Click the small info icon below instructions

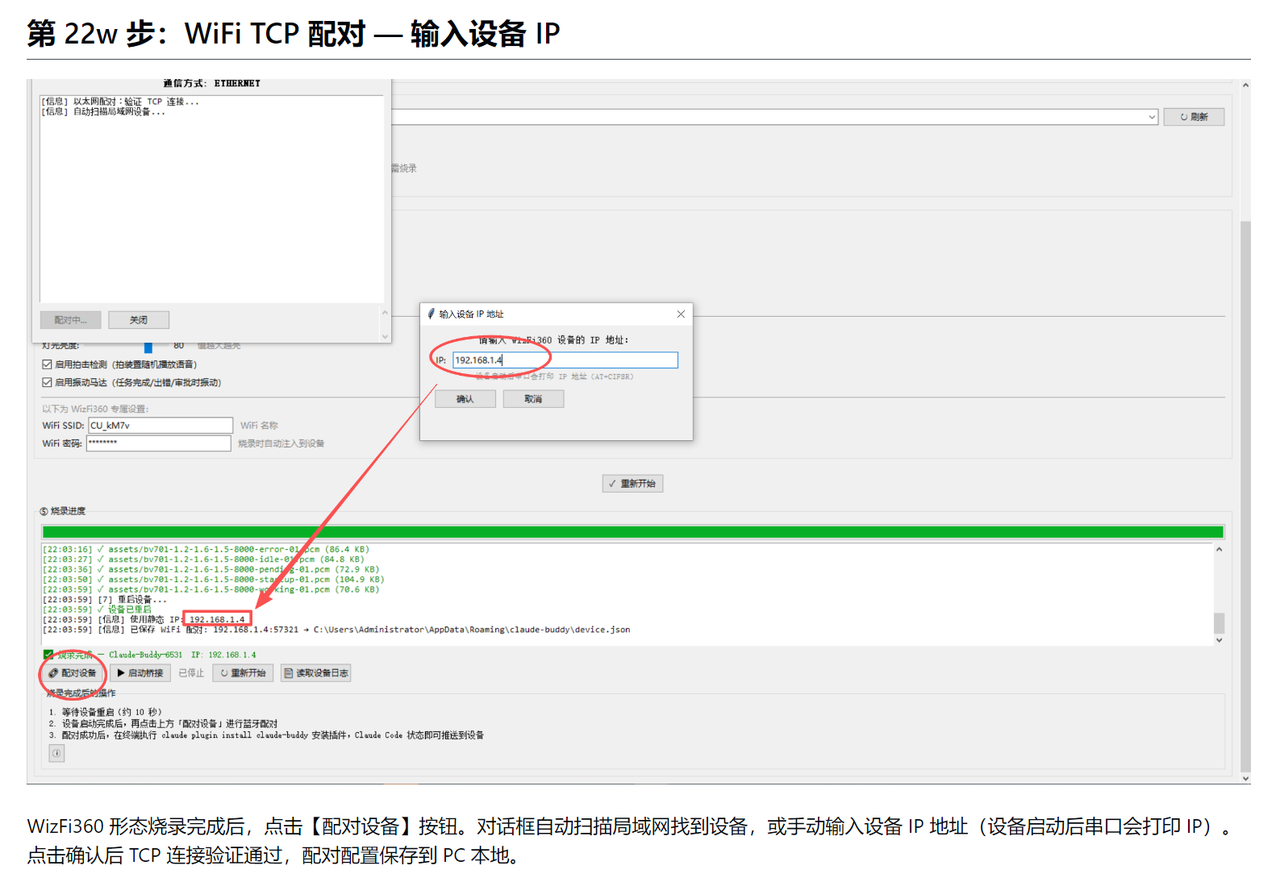pos(57,753)
